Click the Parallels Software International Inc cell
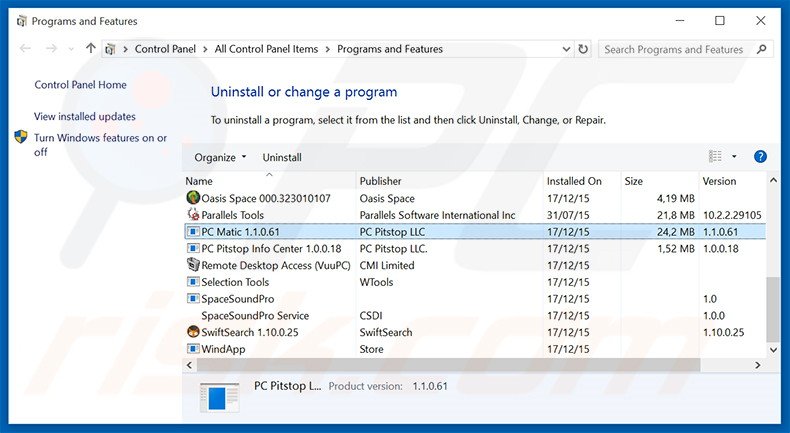 click(437, 215)
